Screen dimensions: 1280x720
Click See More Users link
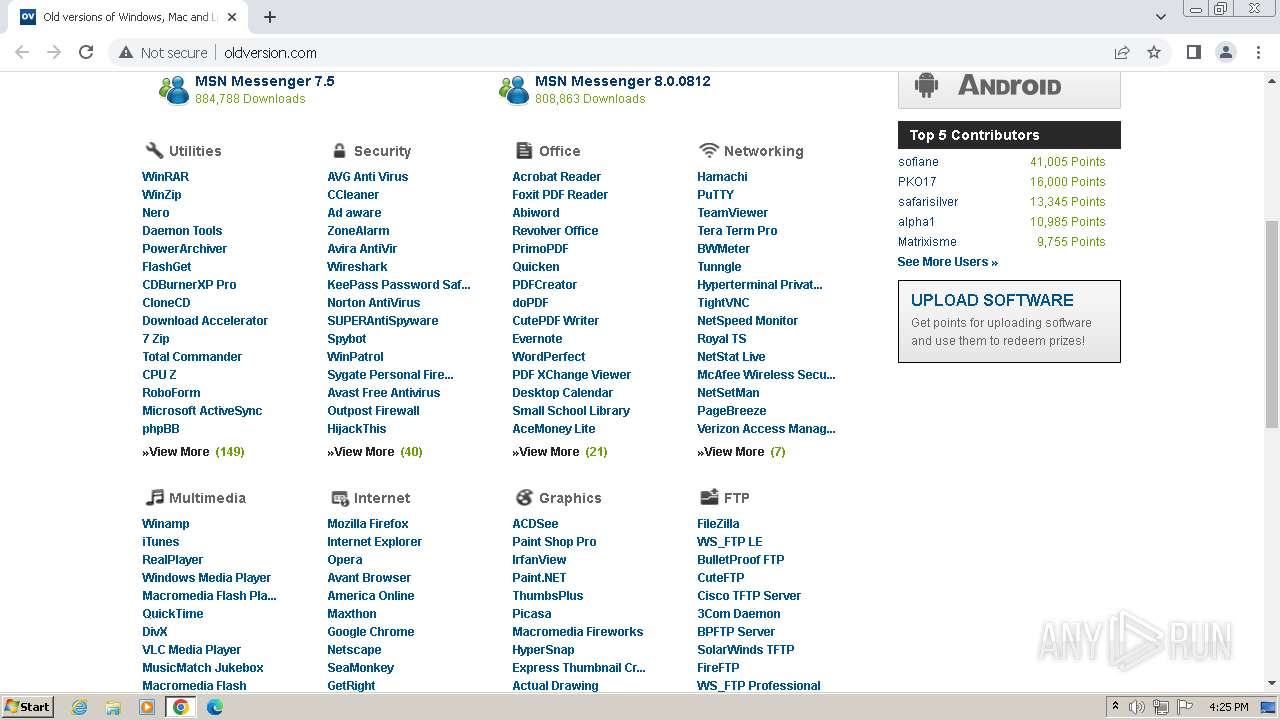point(948,262)
